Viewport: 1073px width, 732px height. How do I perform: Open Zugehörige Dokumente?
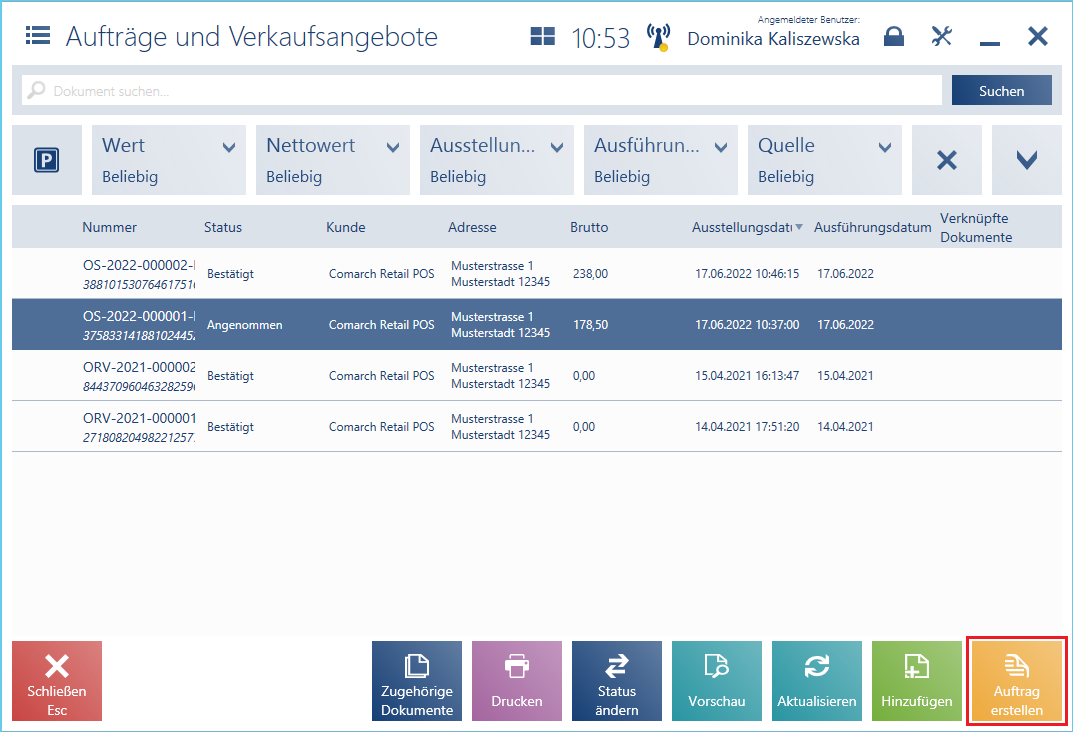point(417,681)
